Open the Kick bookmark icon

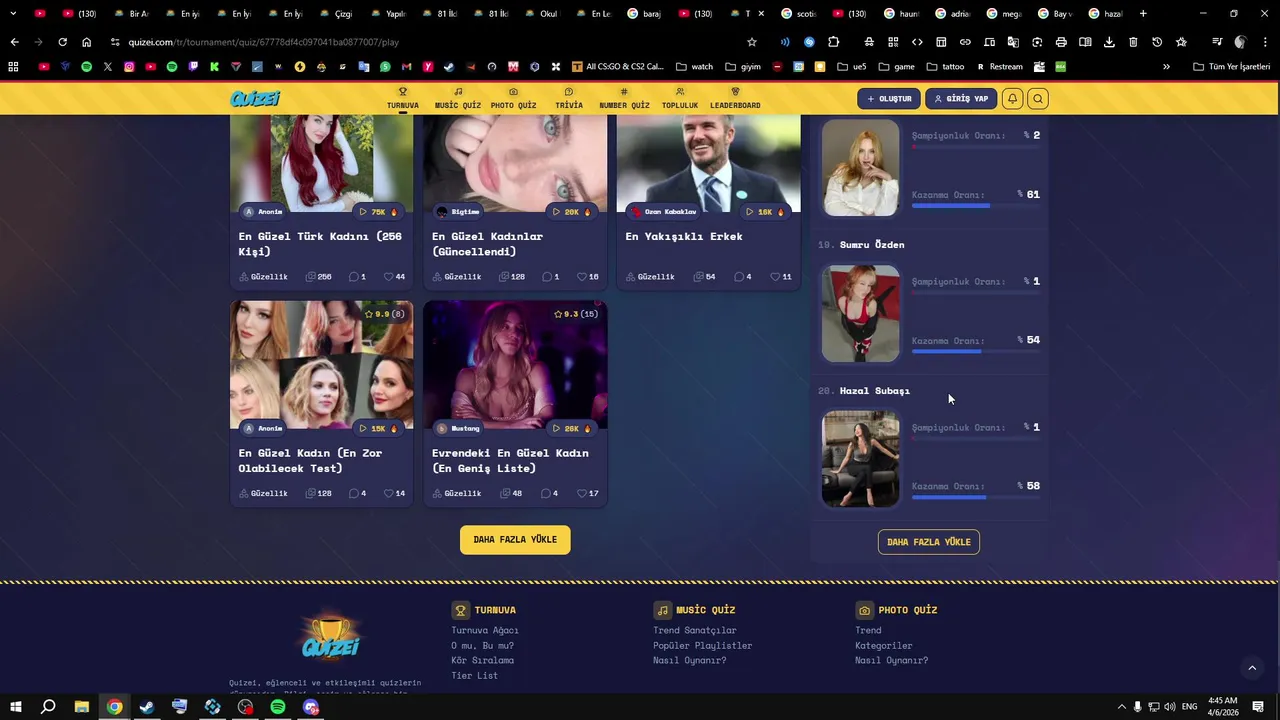[215, 67]
